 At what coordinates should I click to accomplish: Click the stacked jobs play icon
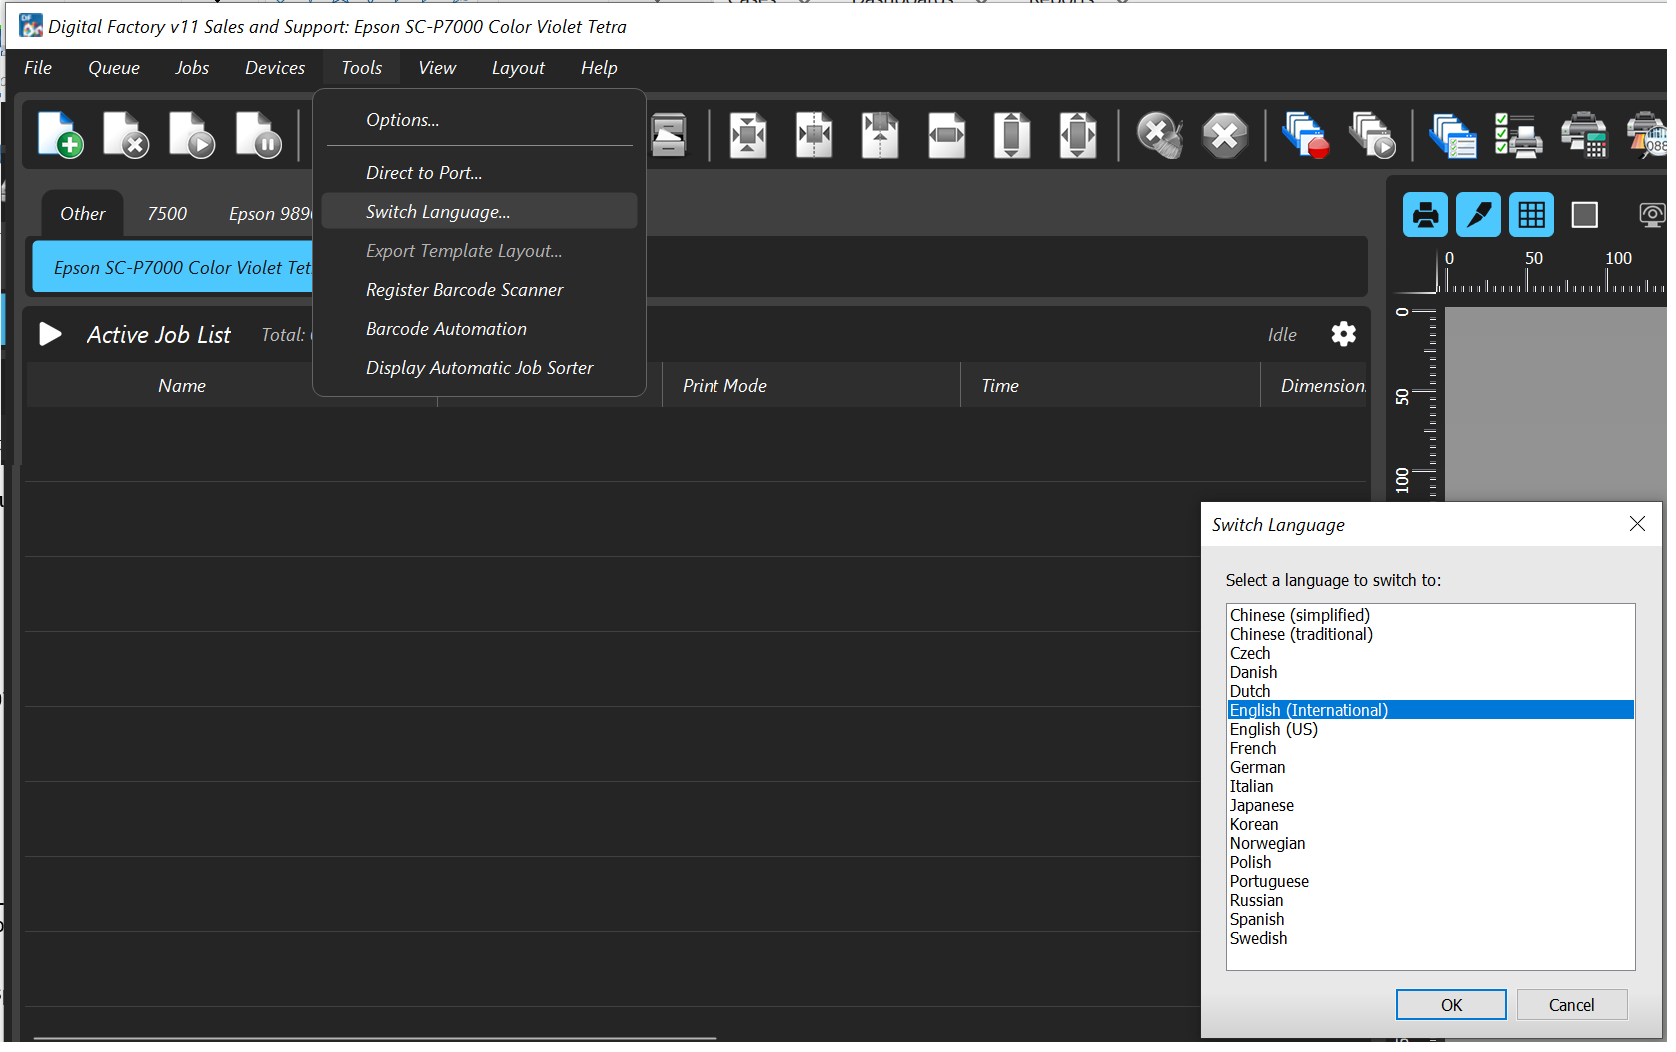click(1372, 135)
